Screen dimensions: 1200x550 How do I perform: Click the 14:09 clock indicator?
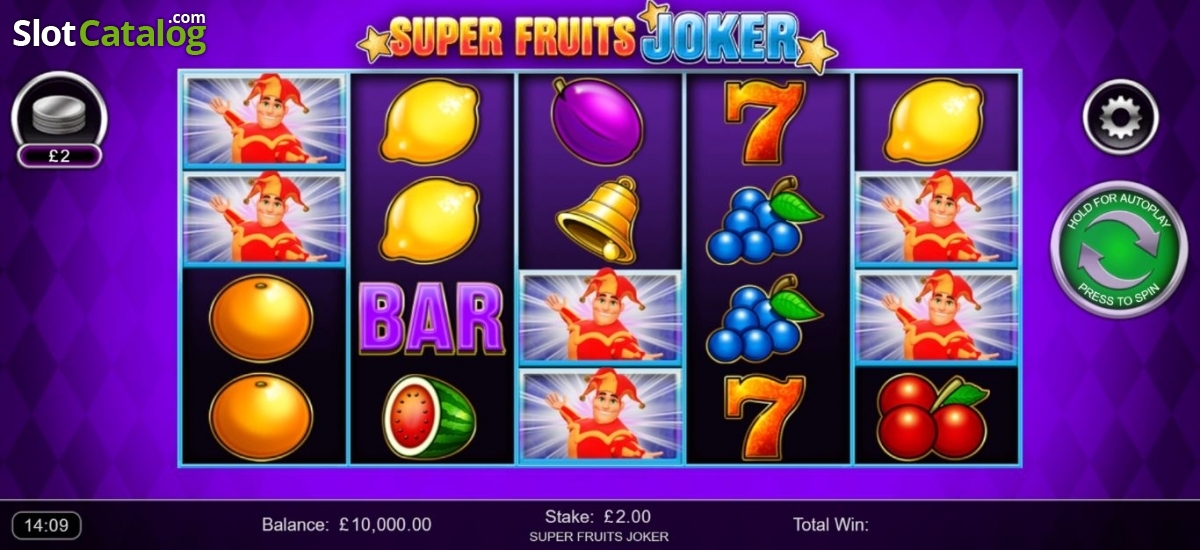tap(46, 525)
